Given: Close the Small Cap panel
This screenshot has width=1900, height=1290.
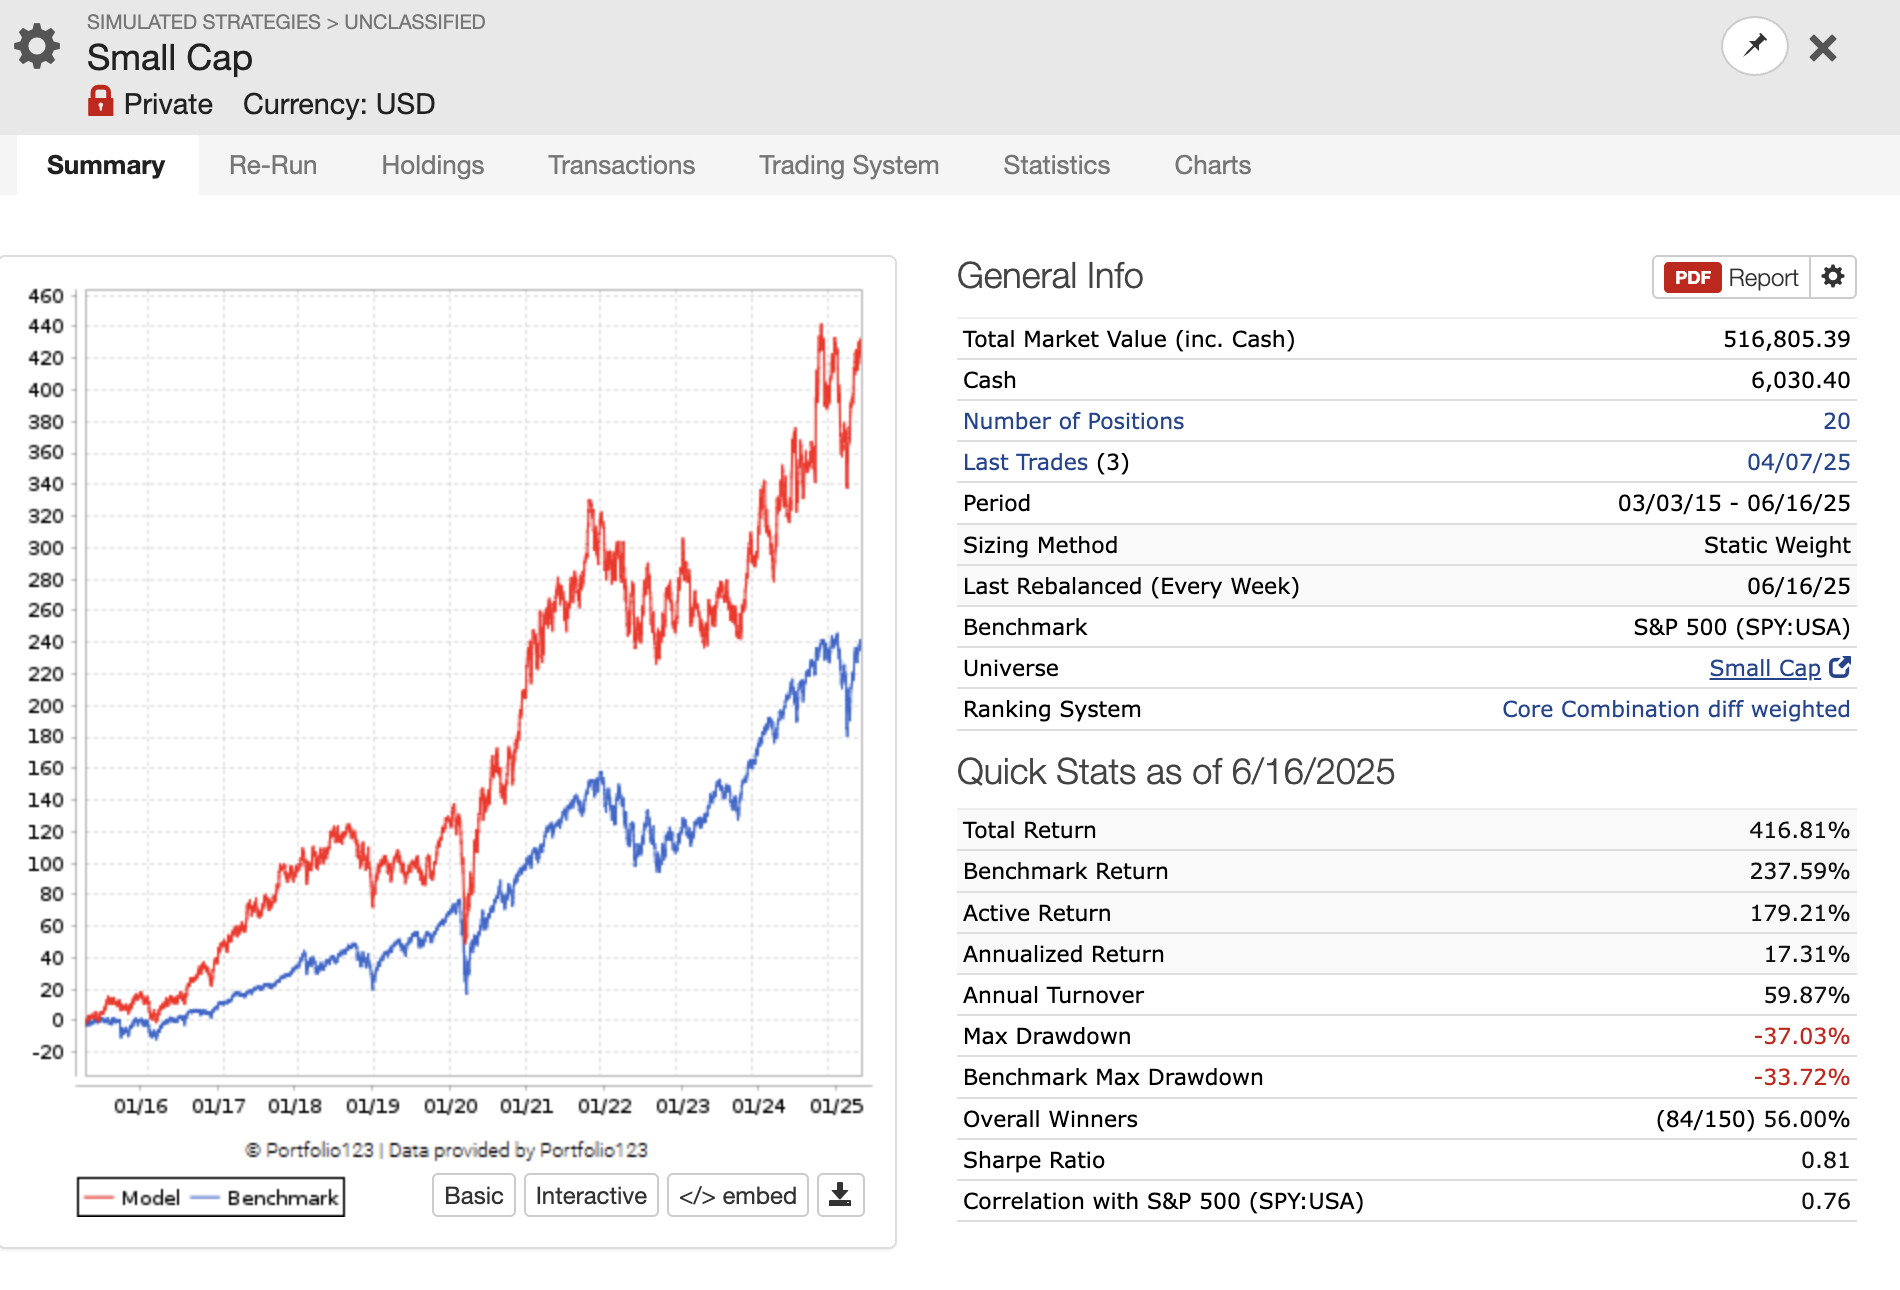Looking at the screenshot, I should (x=1823, y=47).
